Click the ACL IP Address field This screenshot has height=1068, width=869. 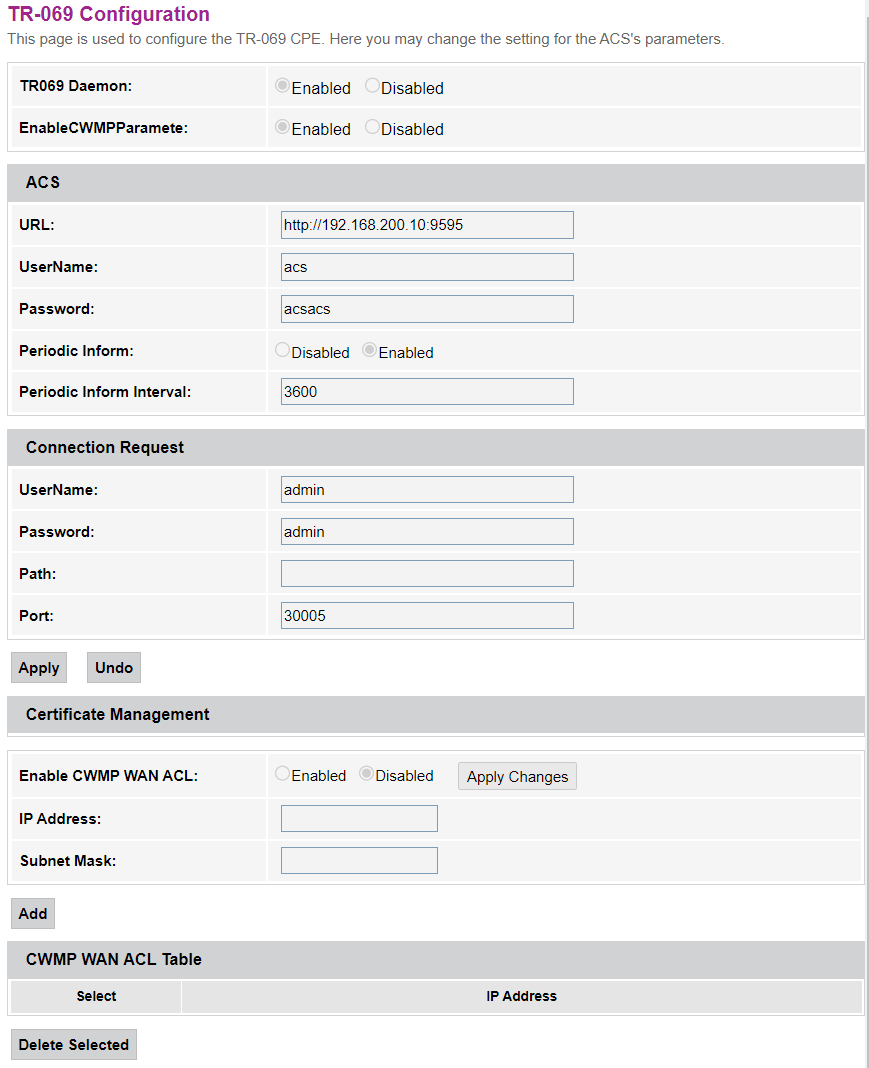(359, 819)
